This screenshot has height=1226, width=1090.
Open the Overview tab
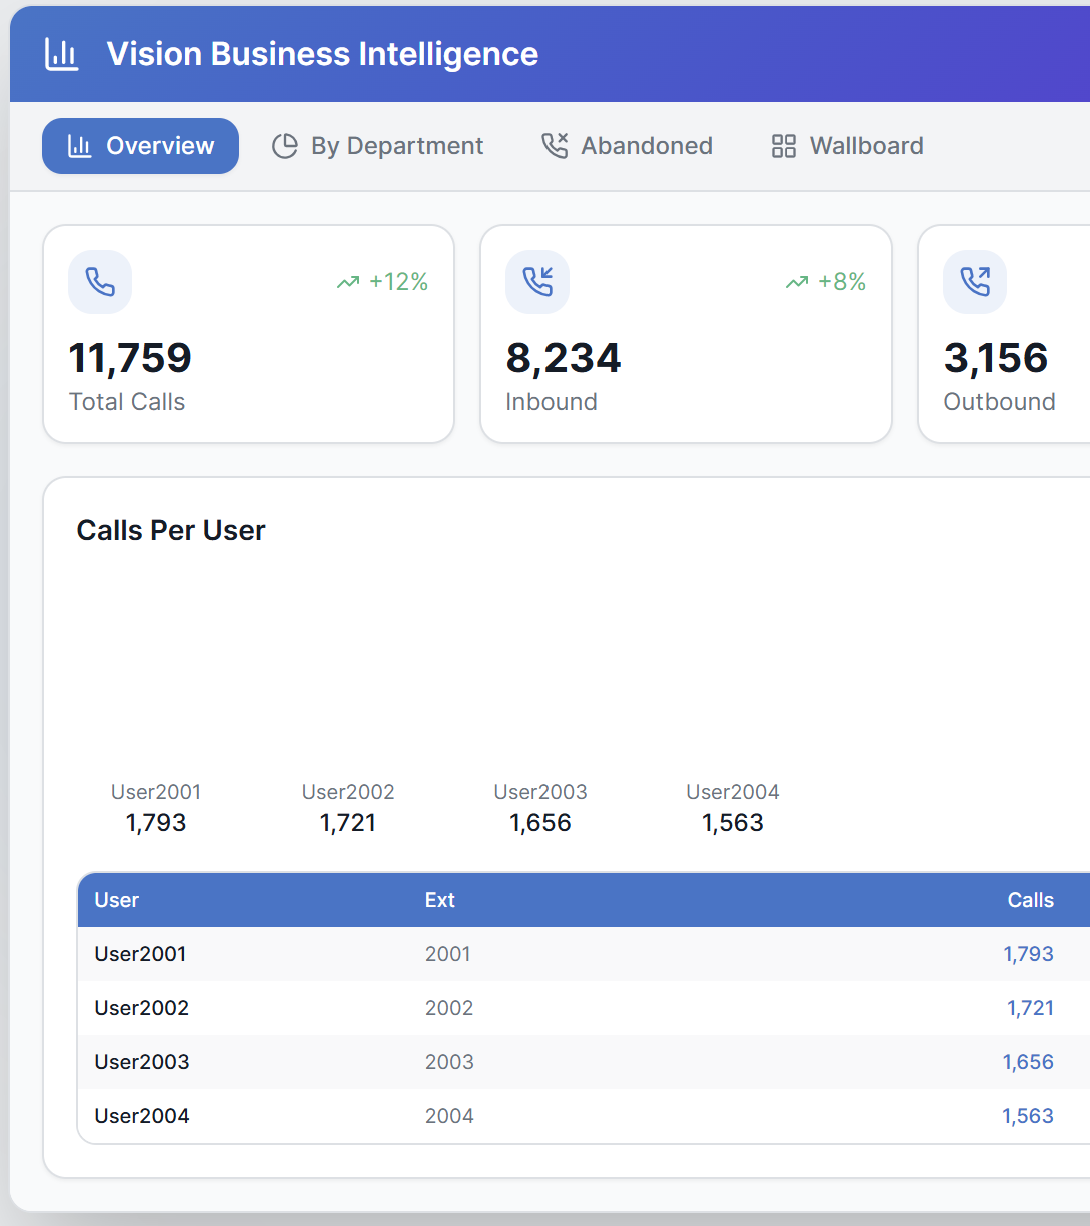click(x=140, y=146)
